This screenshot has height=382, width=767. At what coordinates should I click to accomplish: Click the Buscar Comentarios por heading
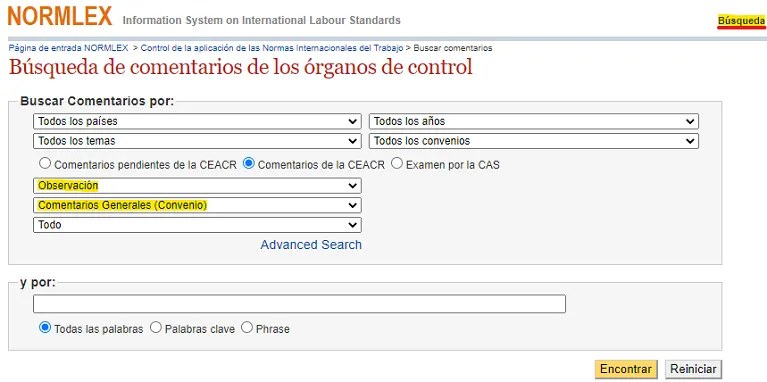click(x=97, y=101)
